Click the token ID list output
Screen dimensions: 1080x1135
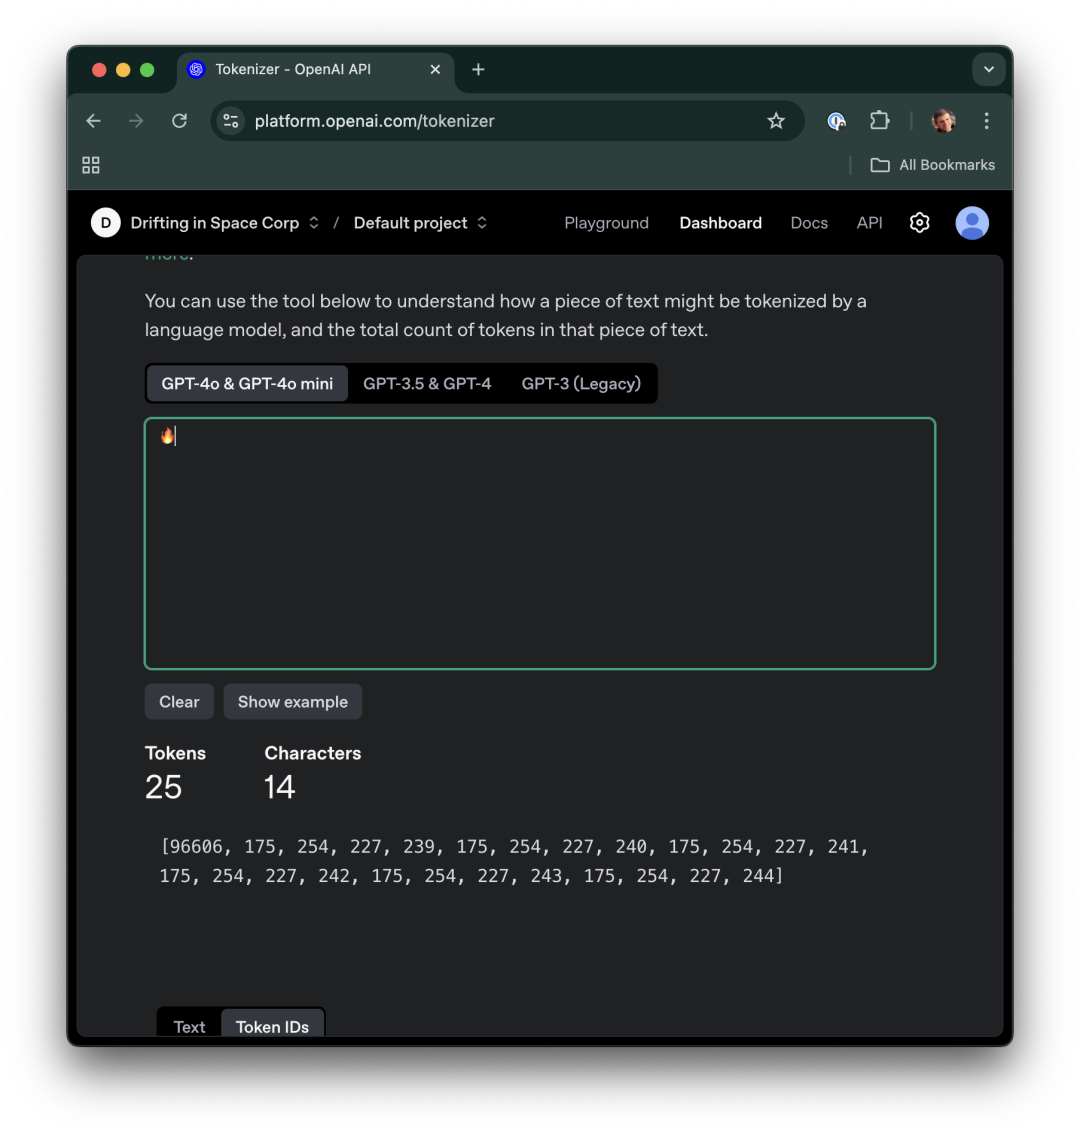point(514,861)
